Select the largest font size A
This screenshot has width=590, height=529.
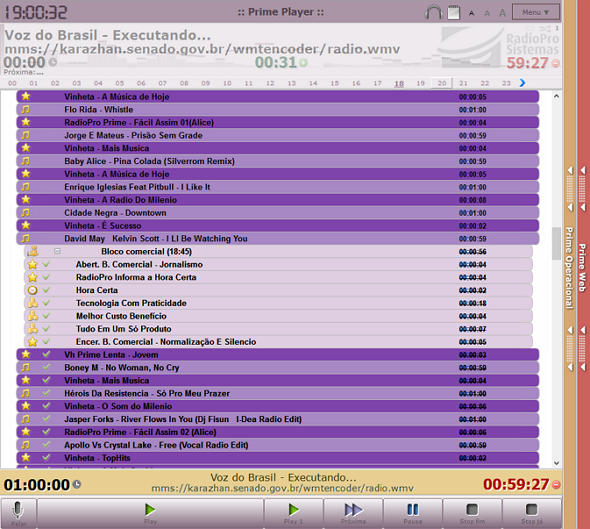pyautogui.click(x=502, y=13)
